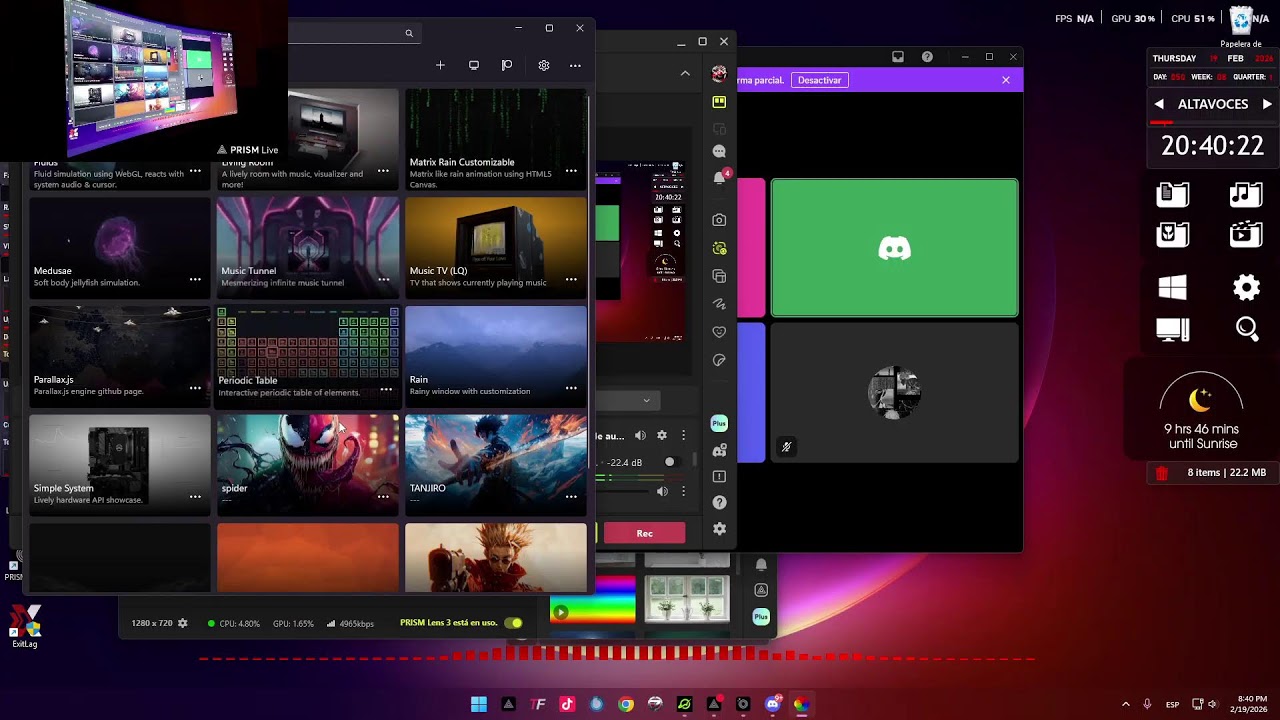1280x720 pixels.
Task: Turn off the PRISM Lens 3 in-use toggle
Action: (513, 623)
